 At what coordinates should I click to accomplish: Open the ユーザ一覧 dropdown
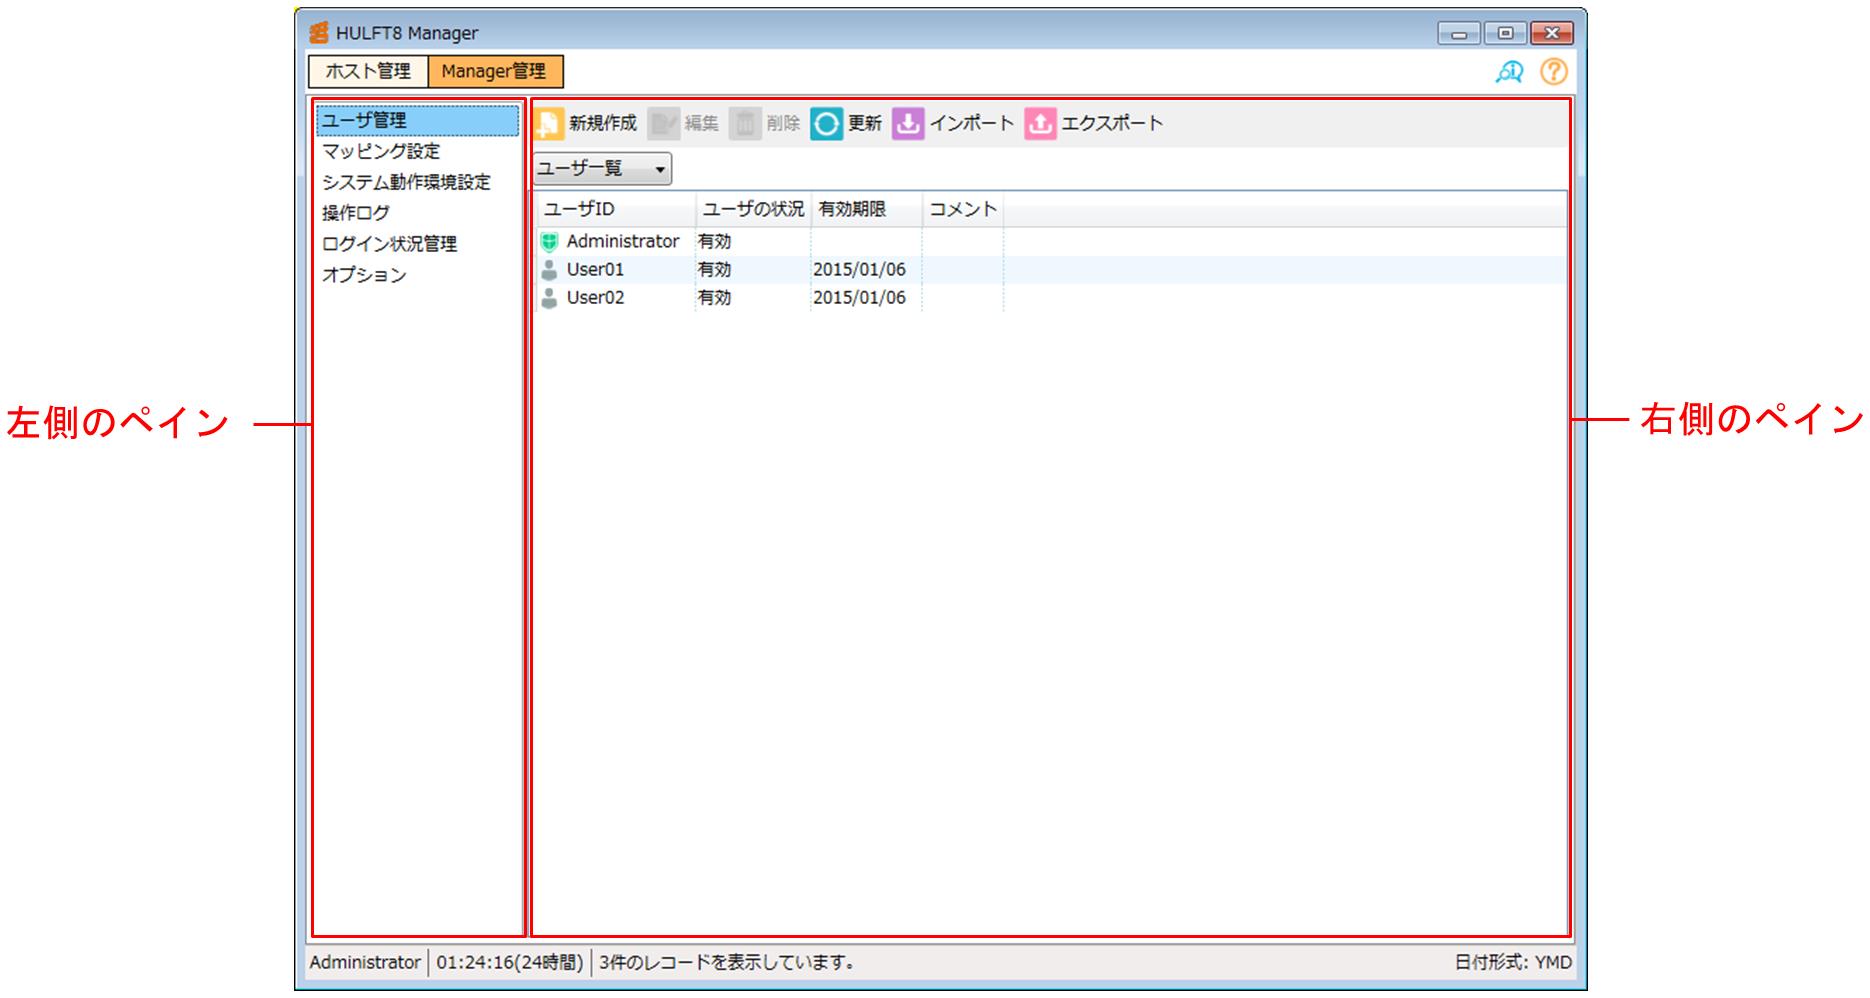602,169
